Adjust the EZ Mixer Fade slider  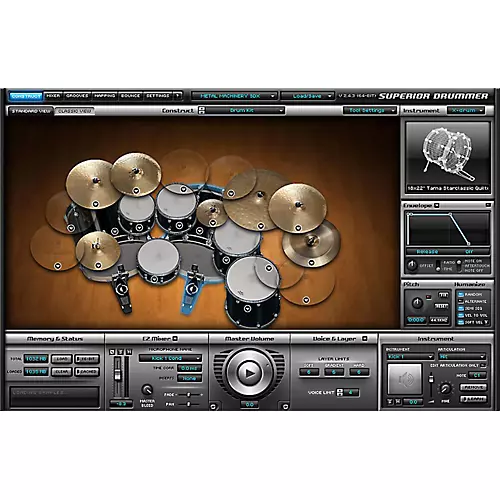pos(188,395)
